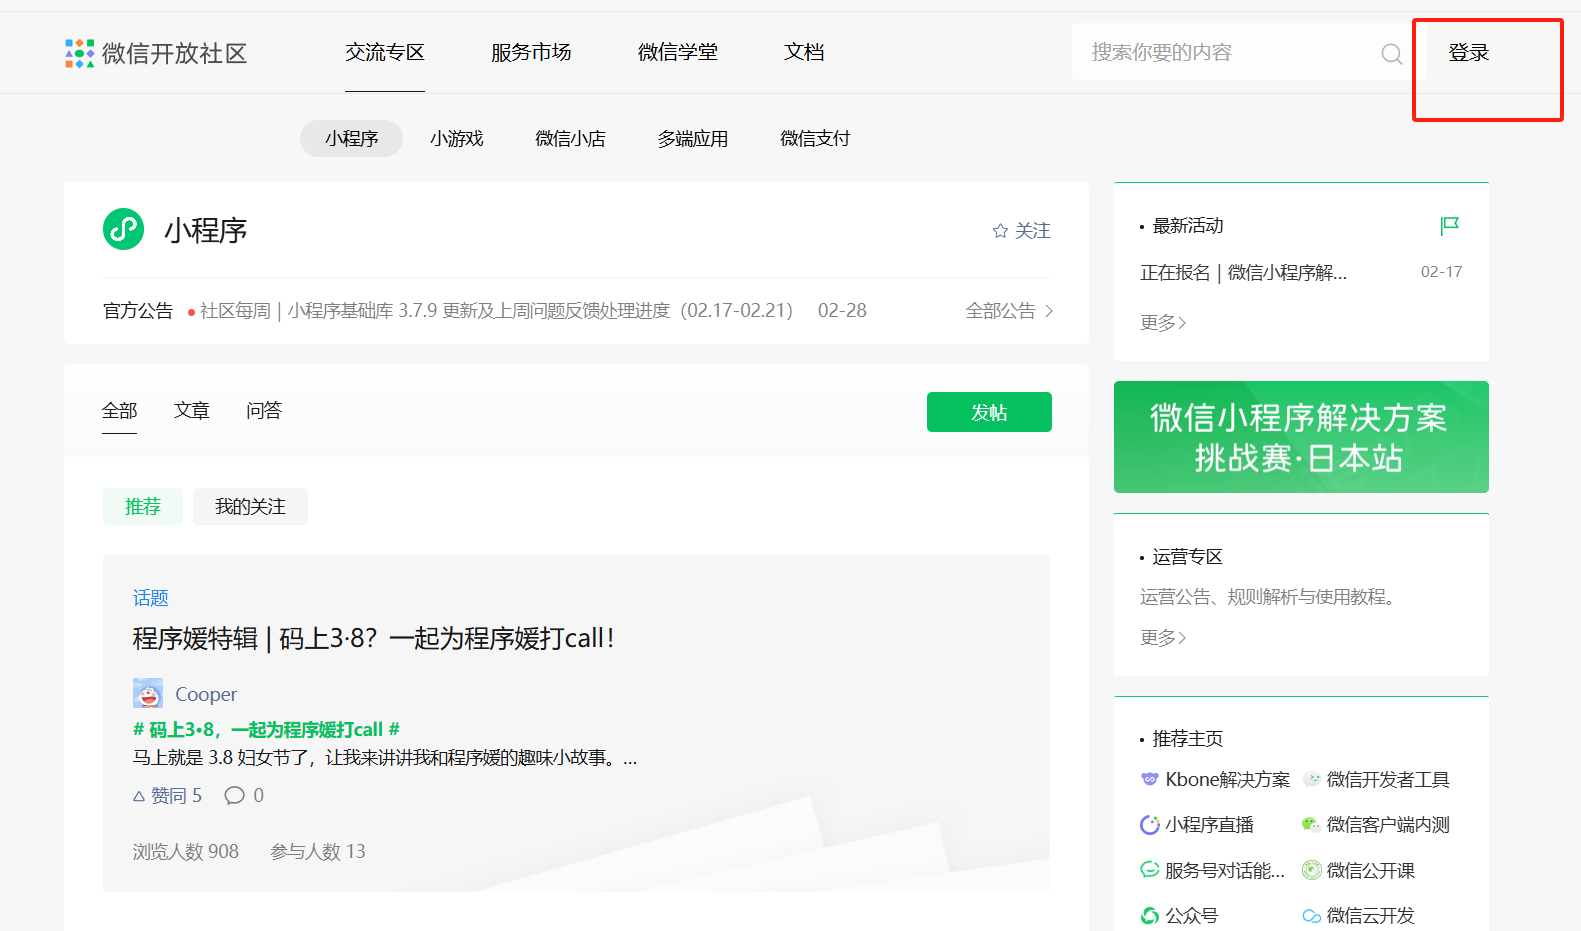This screenshot has width=1581, height=931.
Task: Open the 社区每周 announcement link
Action: pyautogui.click(x=496, y=311)
